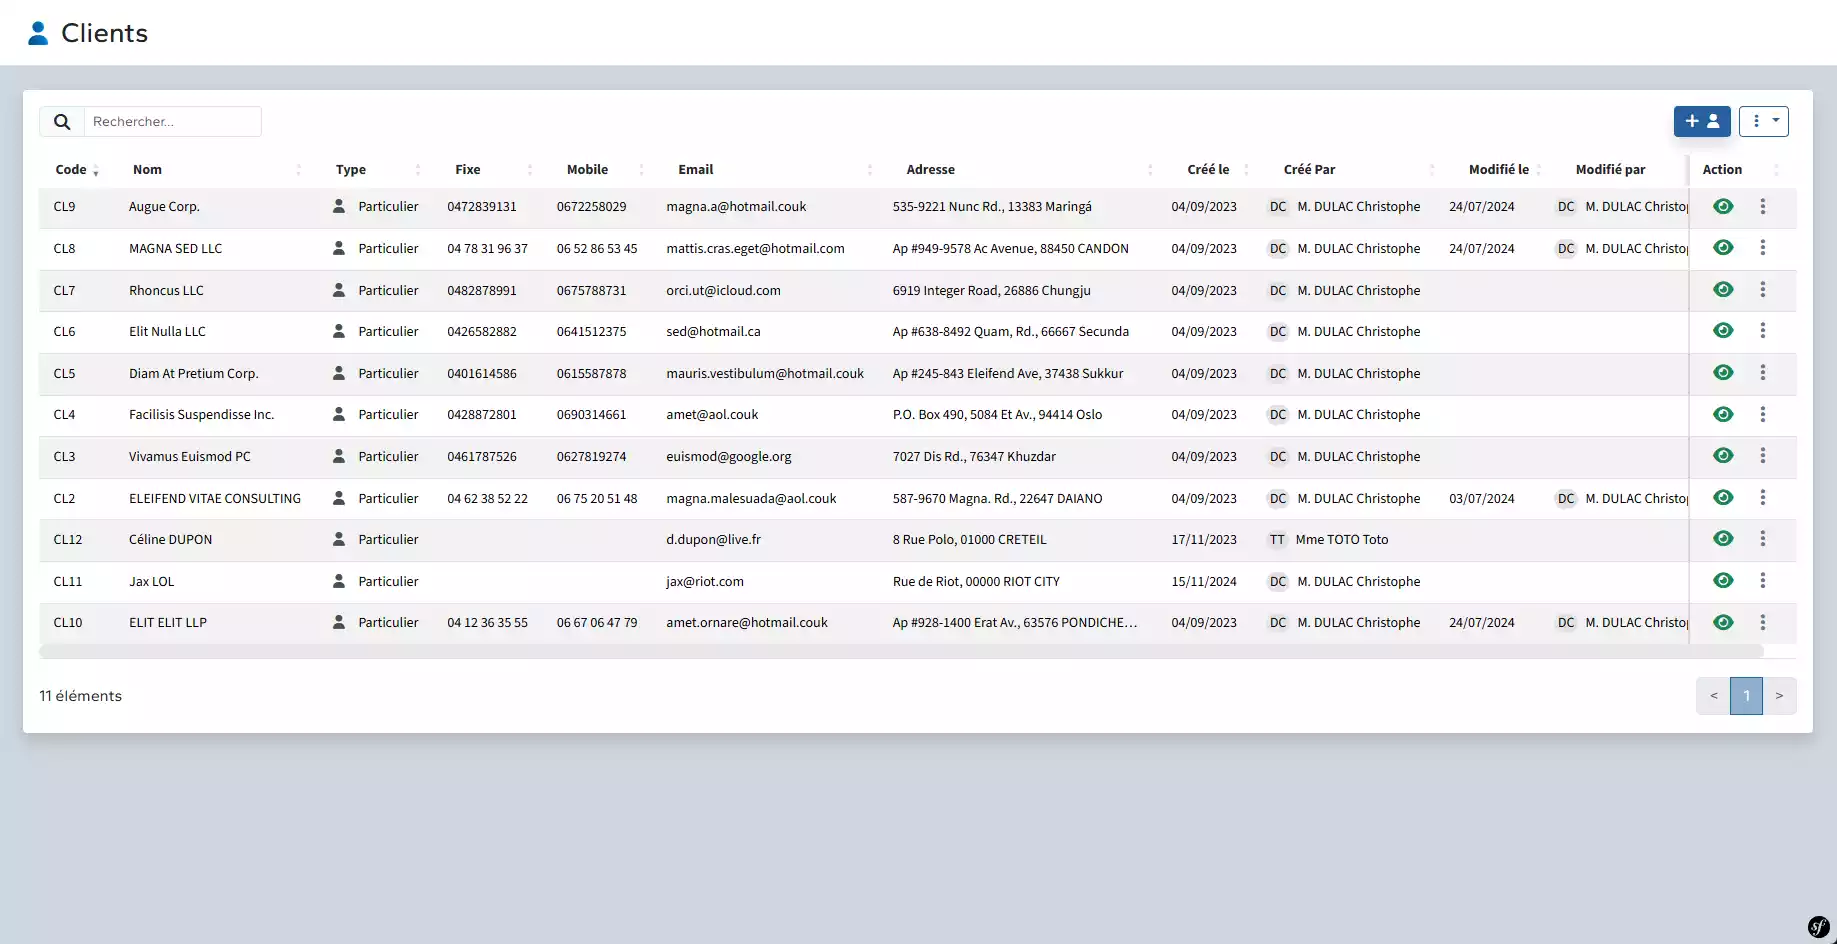Image resolution: width=1837 pixels, height=944 pixels.
Task: Sort clients by Nom column header
Action: click(147, 170)
